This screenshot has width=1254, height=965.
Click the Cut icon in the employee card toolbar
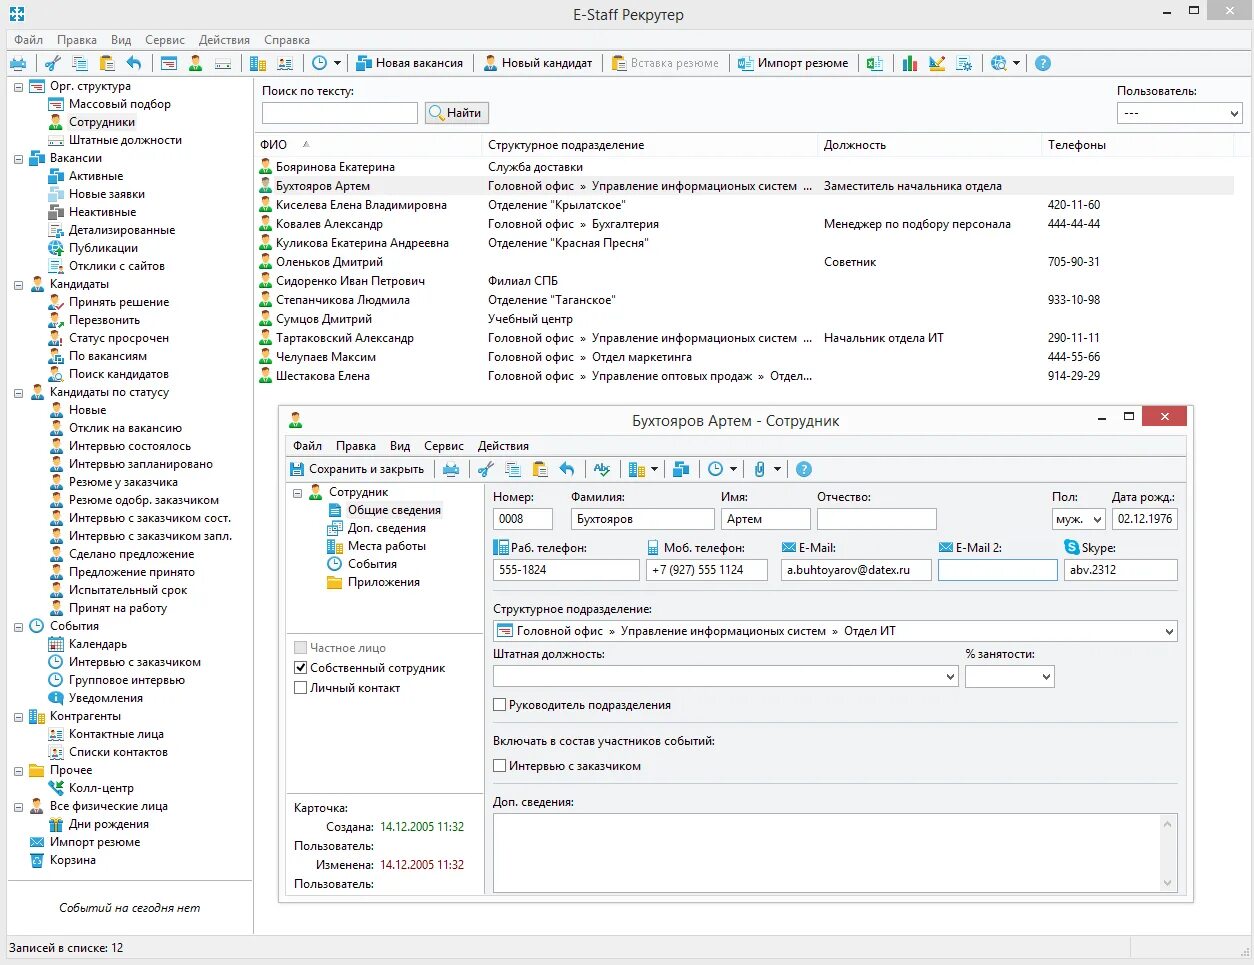[486, 469]
